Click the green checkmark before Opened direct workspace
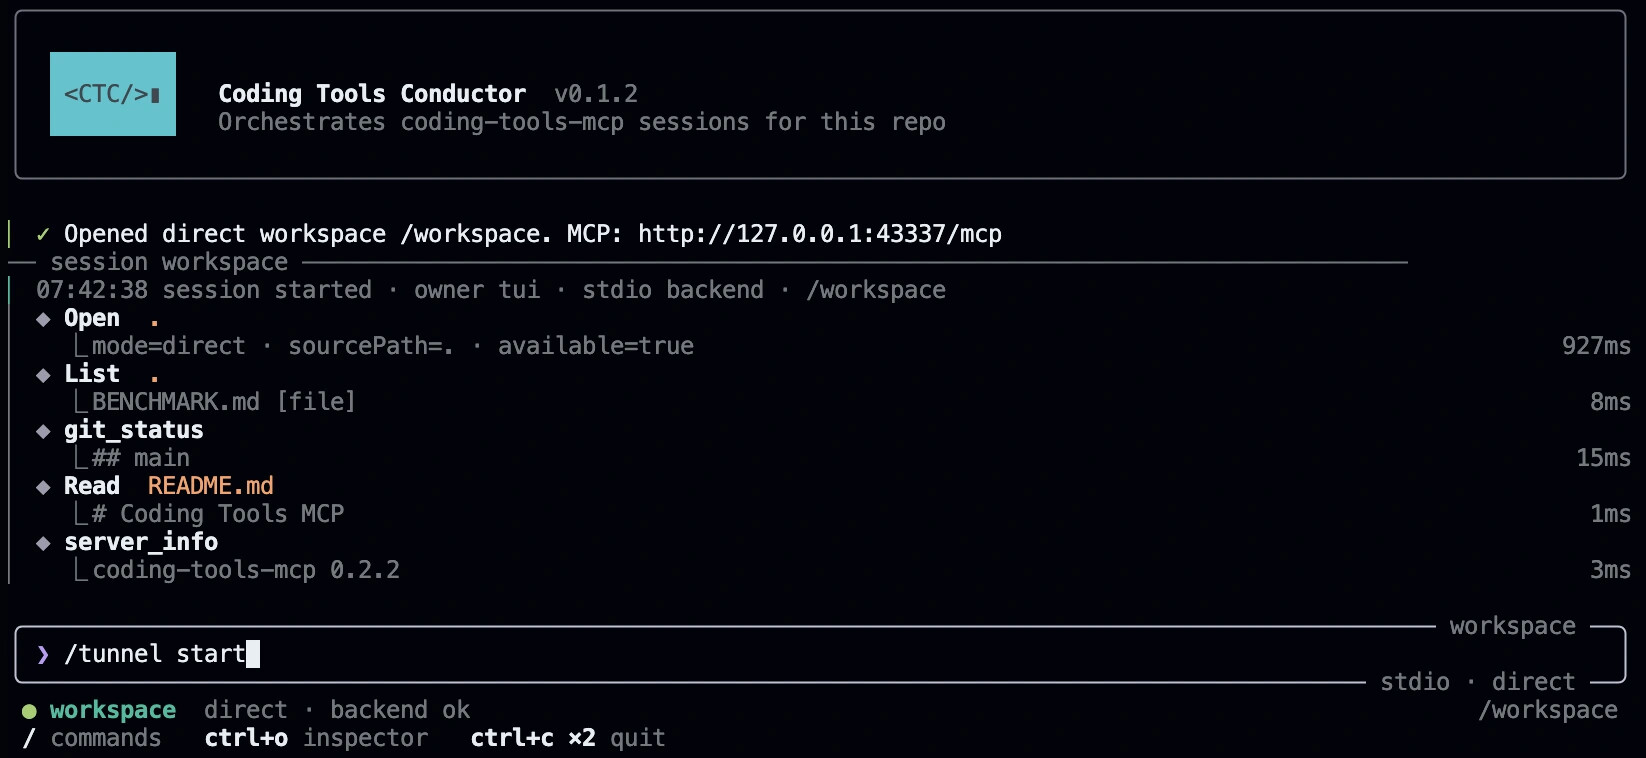This screenshot has width=1646, height=758. 43,234
